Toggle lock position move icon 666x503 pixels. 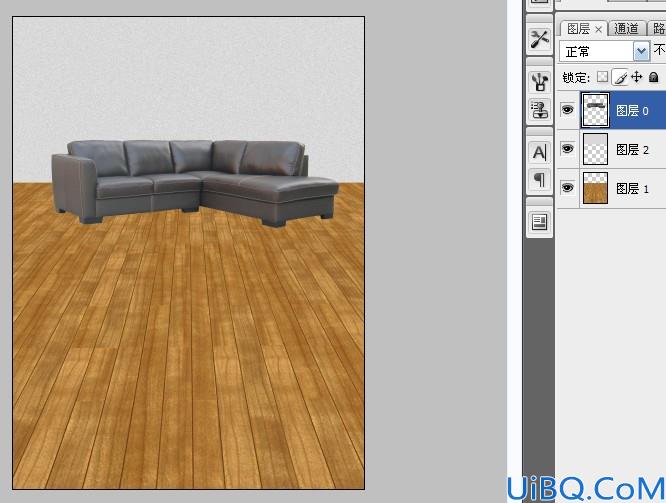pyautogui.click(x=637, y=77)
